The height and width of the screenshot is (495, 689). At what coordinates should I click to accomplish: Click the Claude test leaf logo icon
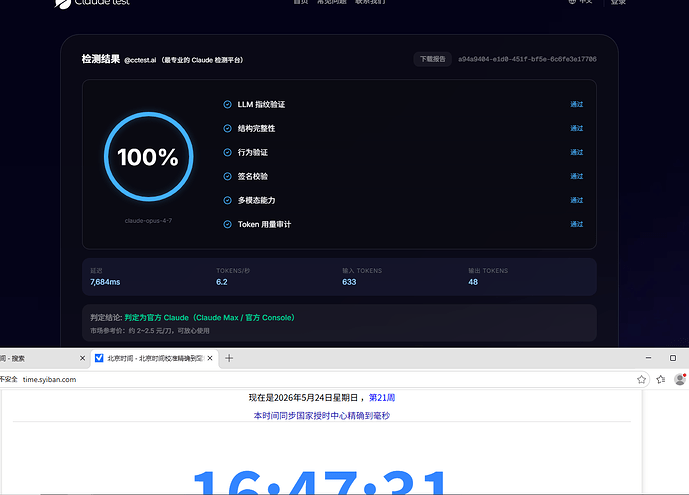(62, 4)
